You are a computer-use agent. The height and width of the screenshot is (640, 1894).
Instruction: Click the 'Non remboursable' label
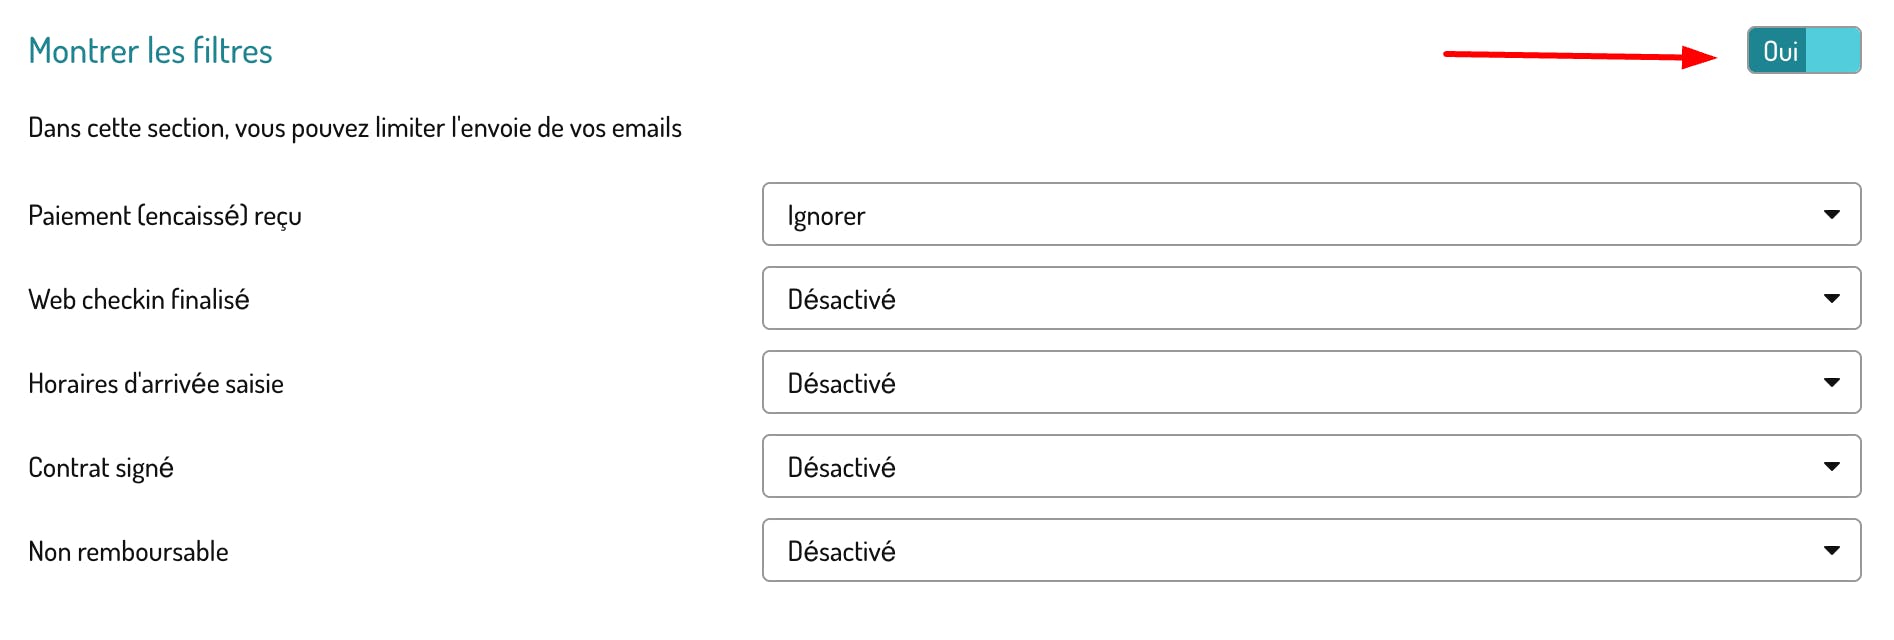(128, 552)
